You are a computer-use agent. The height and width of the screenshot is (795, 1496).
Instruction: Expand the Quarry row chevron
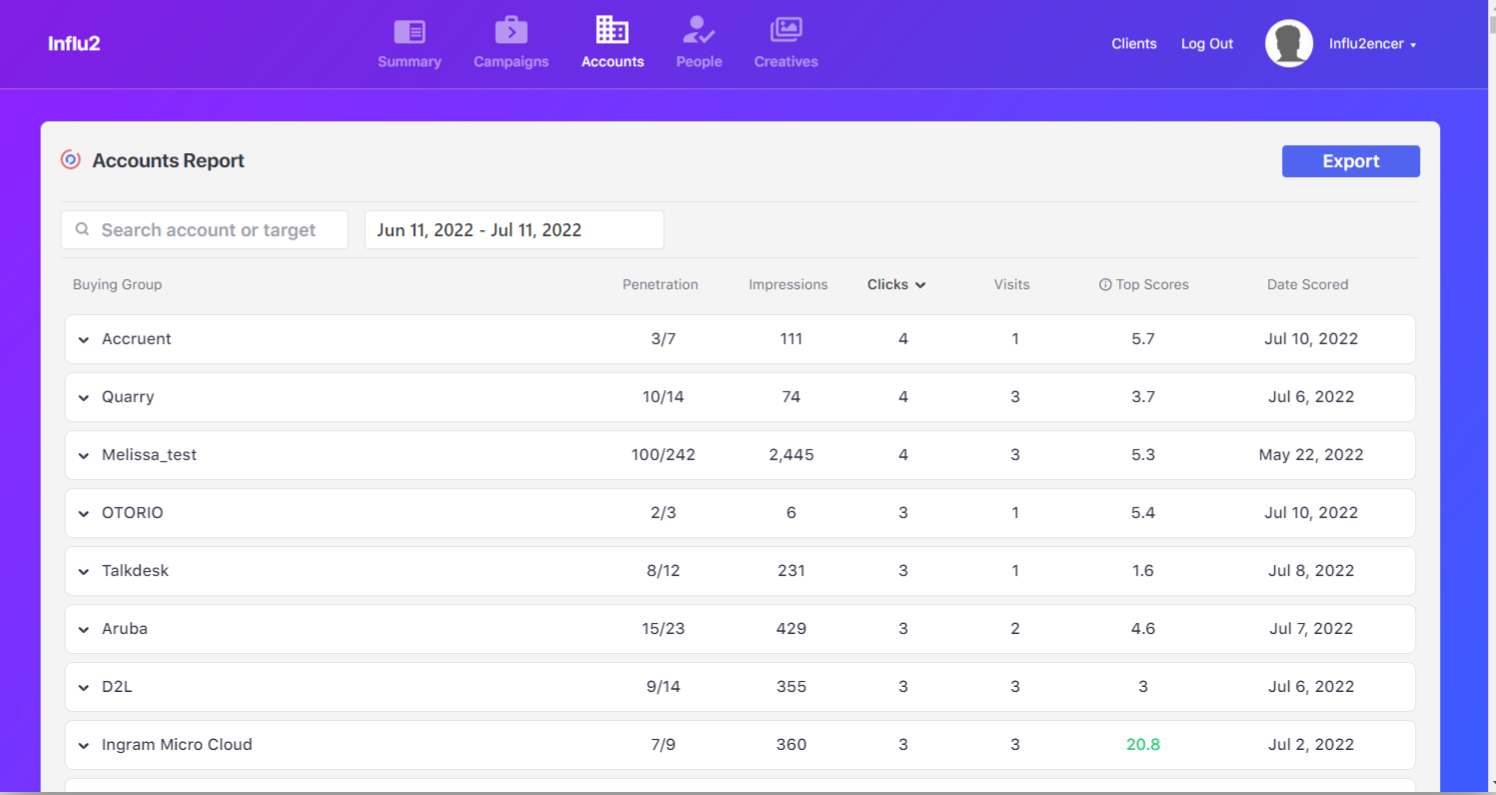click(x=84, y=398)
